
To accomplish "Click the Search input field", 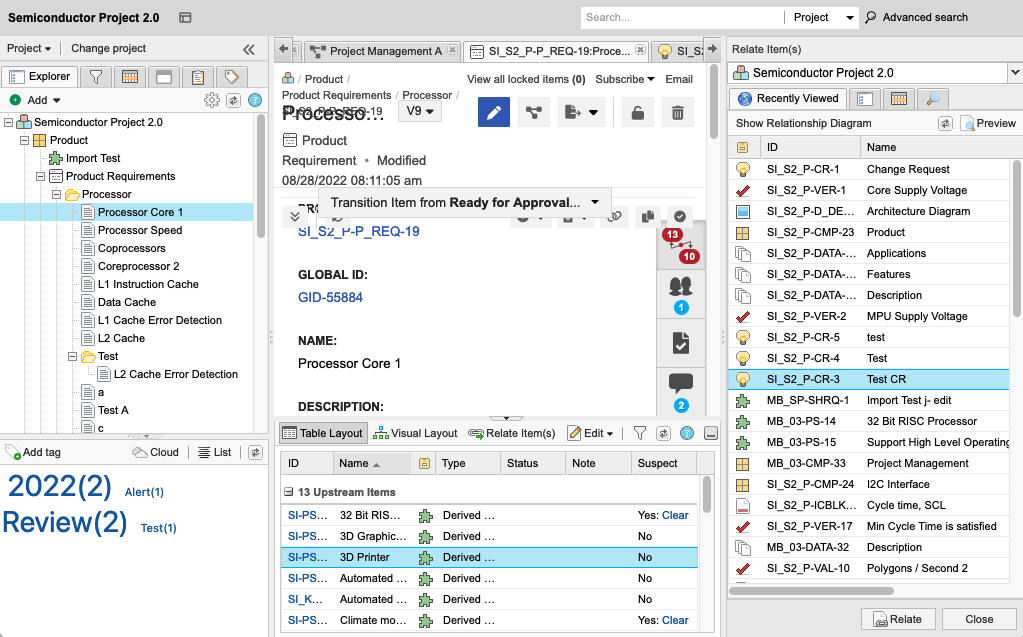I will point(682,18).
